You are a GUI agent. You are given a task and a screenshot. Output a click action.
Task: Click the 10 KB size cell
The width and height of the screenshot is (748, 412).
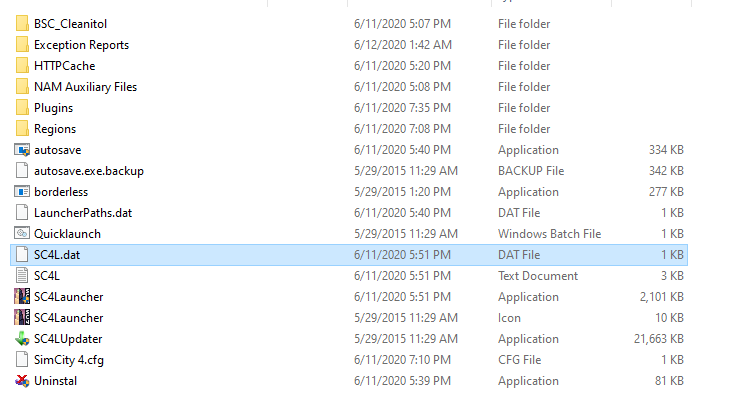click(x=669, y=318)
